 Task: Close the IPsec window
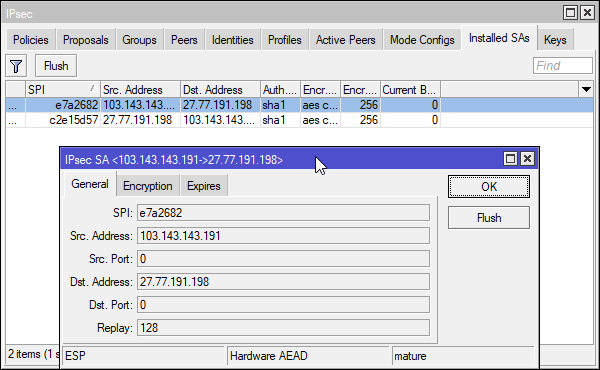(x=587, y=13)
